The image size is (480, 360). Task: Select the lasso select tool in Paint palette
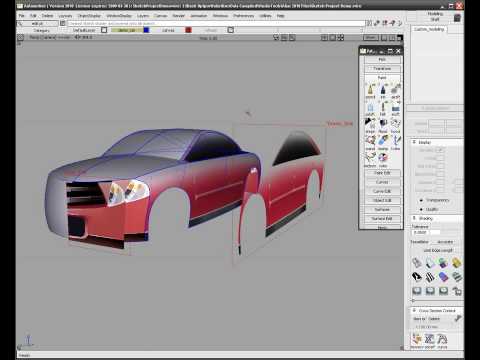coord(395,126)
